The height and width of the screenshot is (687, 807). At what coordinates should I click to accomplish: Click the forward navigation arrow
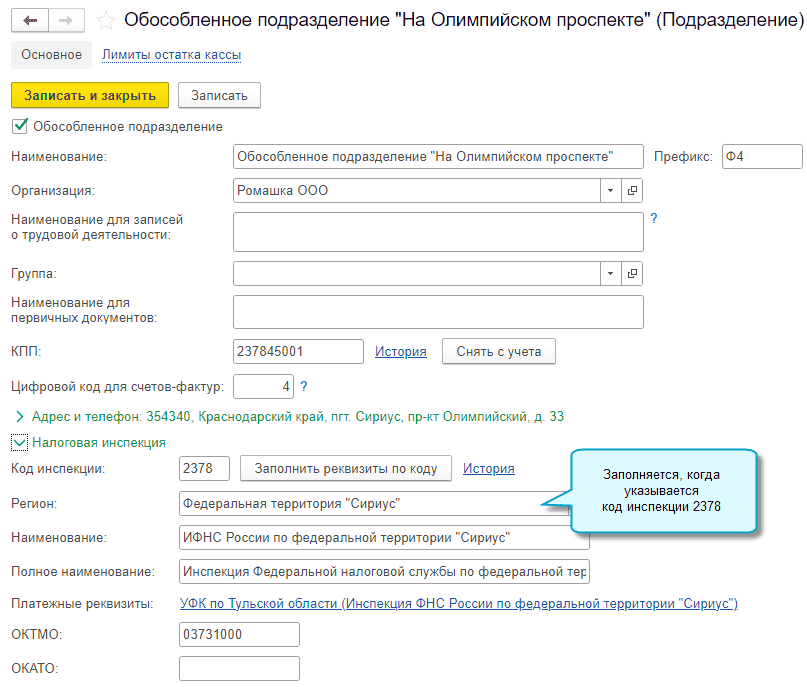66,20
